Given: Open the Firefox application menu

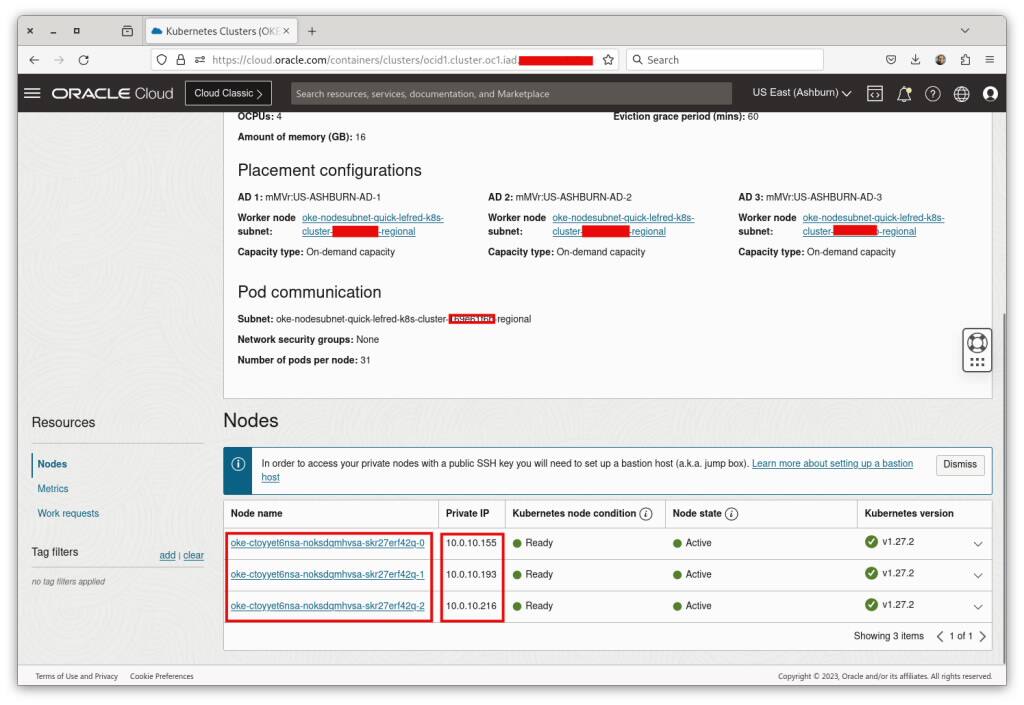Looking at the screenshot, I should [990, 60].
